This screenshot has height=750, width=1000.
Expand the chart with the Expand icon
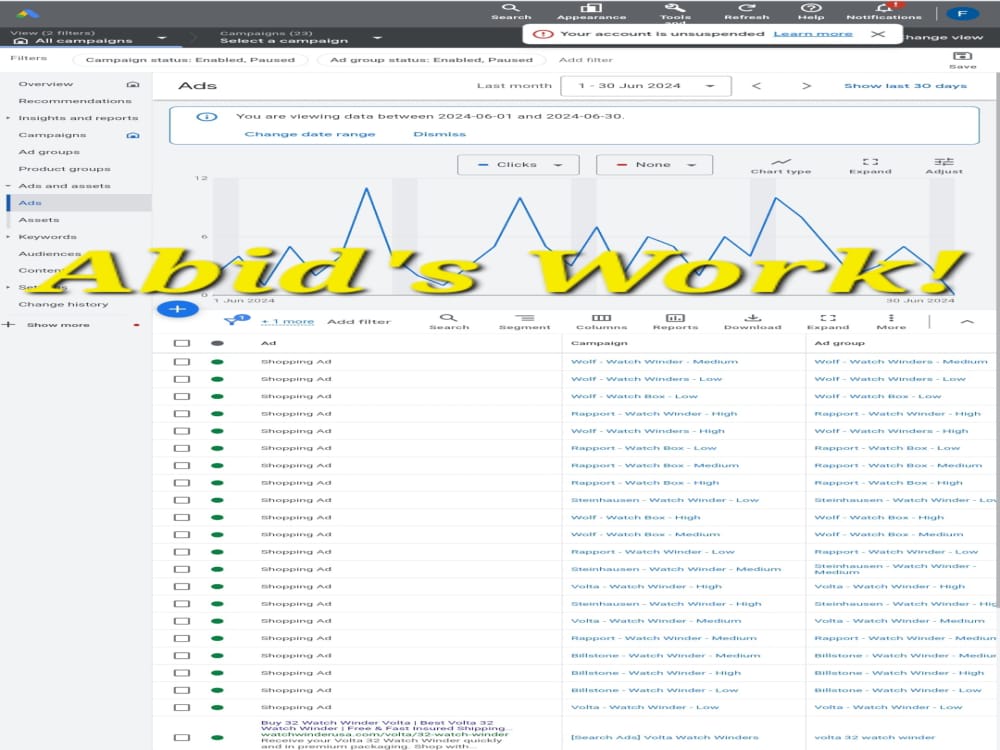pyautogui.click(x=870, y=166)
